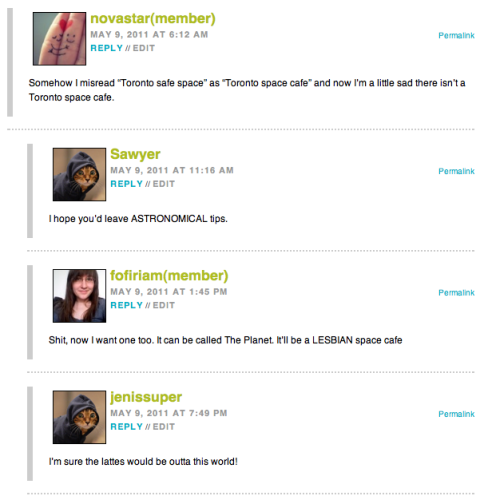This screenshot has height=500, width=484.
Task: Open fofiriam's profile photo
Action: (x=79, y=296)
